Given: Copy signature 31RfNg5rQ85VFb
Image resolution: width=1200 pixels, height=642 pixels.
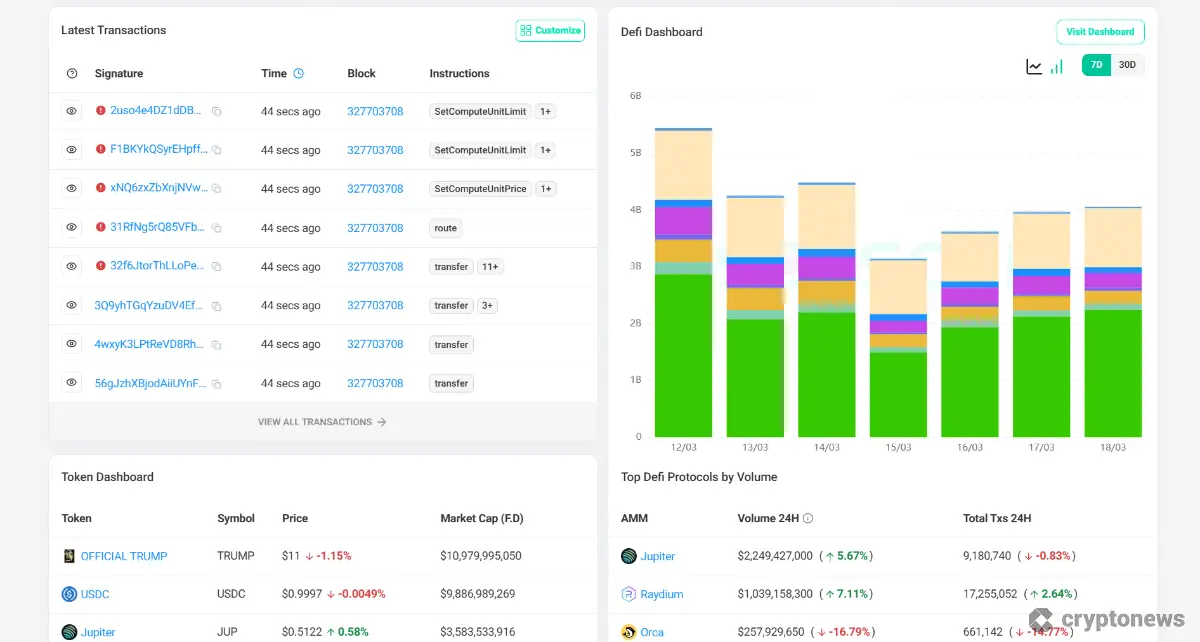Looking at the screenshot, I should [x=216, y=228].
